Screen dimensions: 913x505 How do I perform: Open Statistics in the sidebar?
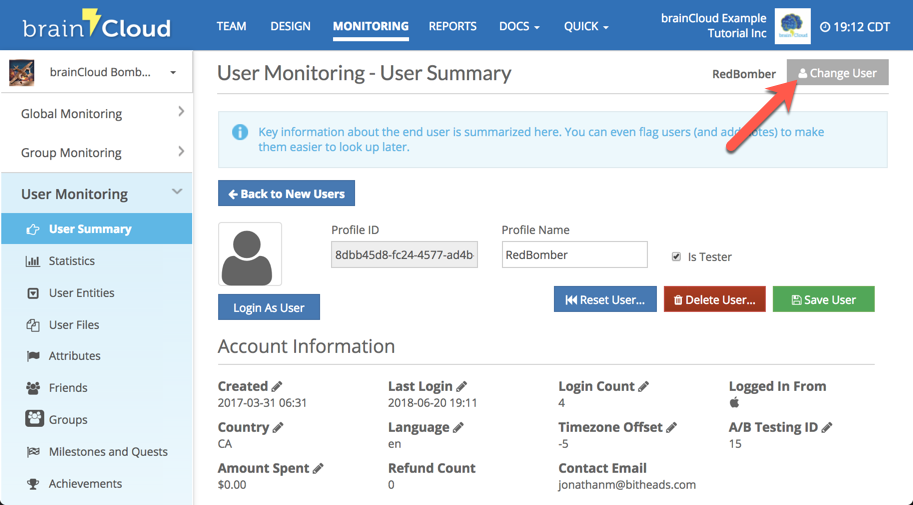point(72,261)
